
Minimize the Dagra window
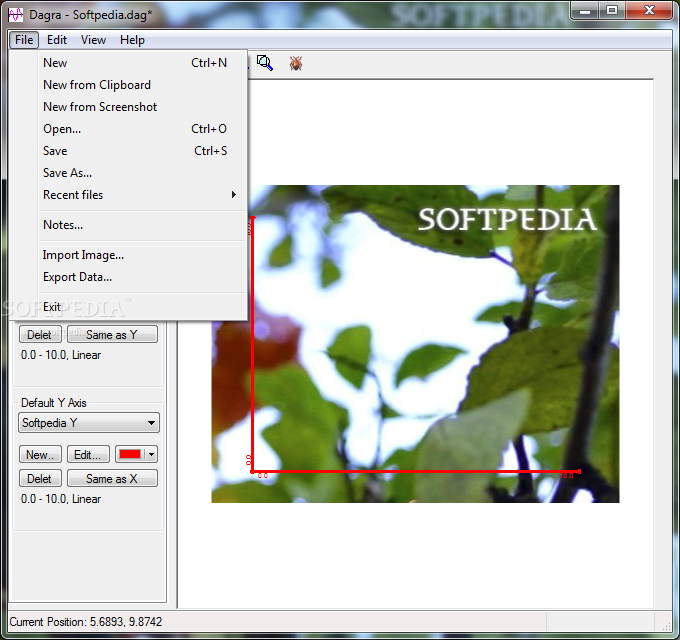point(585,11)
